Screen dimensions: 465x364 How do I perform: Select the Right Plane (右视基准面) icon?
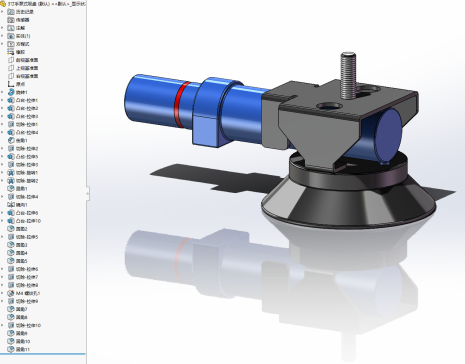point(11,76)
